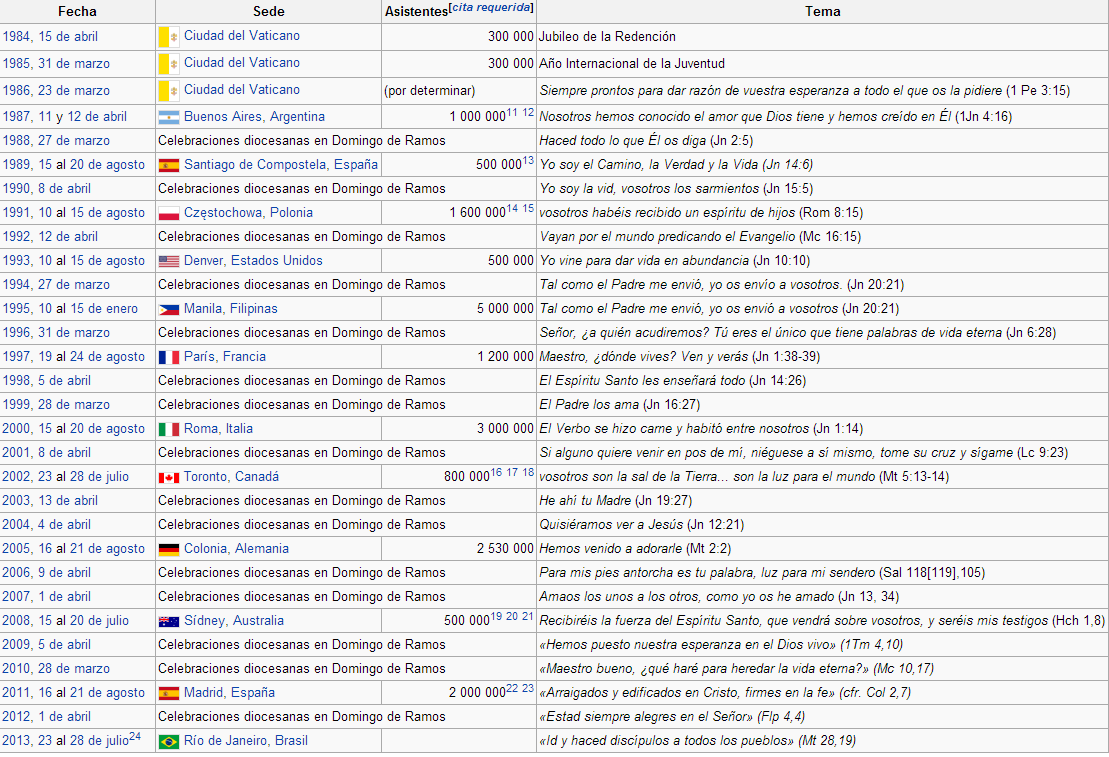The width and height of the screenshot is (1109, 757).
Task: Click the "2 530 000" attendance value for Colonia
Action: pos(505,548)
